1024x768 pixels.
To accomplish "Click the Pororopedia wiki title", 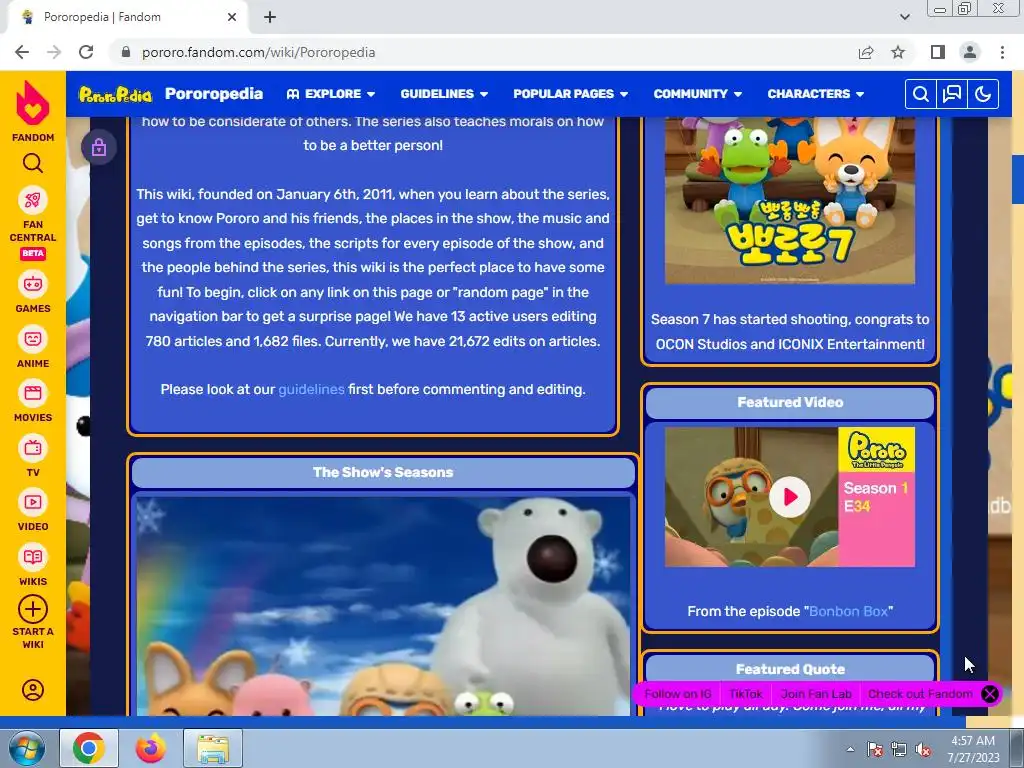I will pyautogui.click(x=214, y=93).
